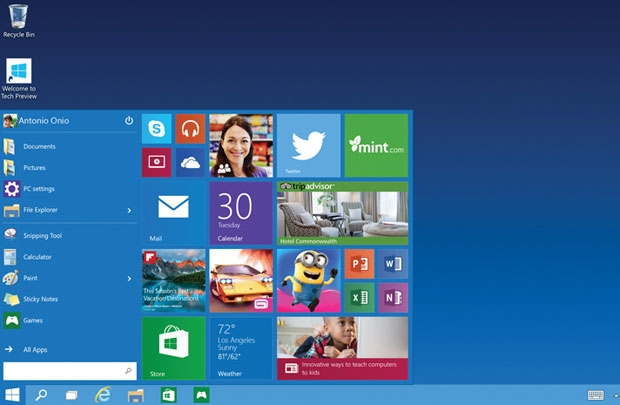
Task: Select Welcome to Tech Preview desktop shortcut
Action: 19,79
